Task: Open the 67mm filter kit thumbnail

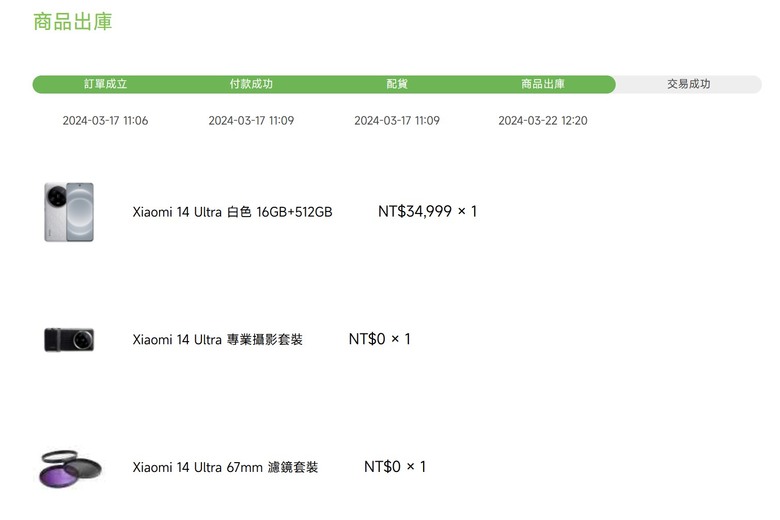Action: [x=70, y=469]
